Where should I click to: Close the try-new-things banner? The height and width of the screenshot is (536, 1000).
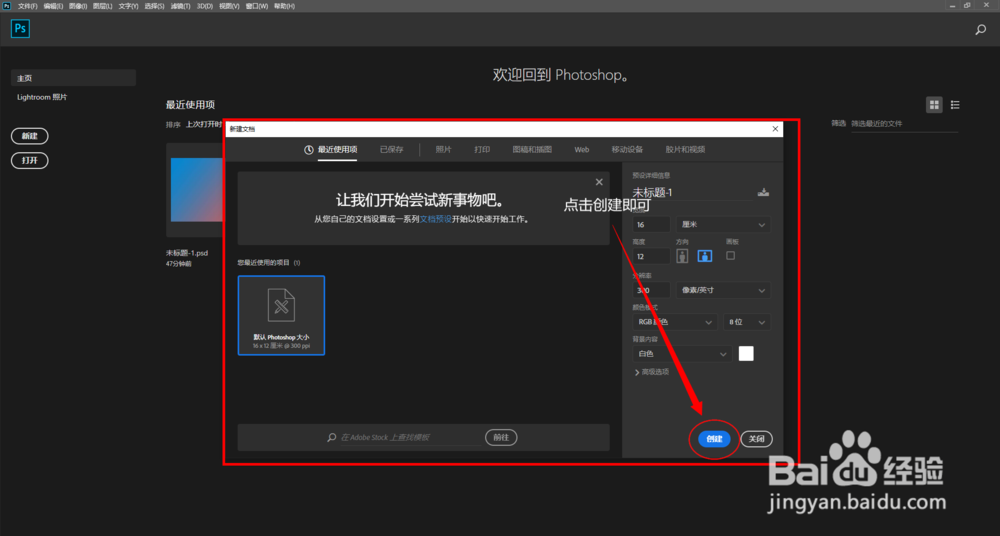[599, 182]
